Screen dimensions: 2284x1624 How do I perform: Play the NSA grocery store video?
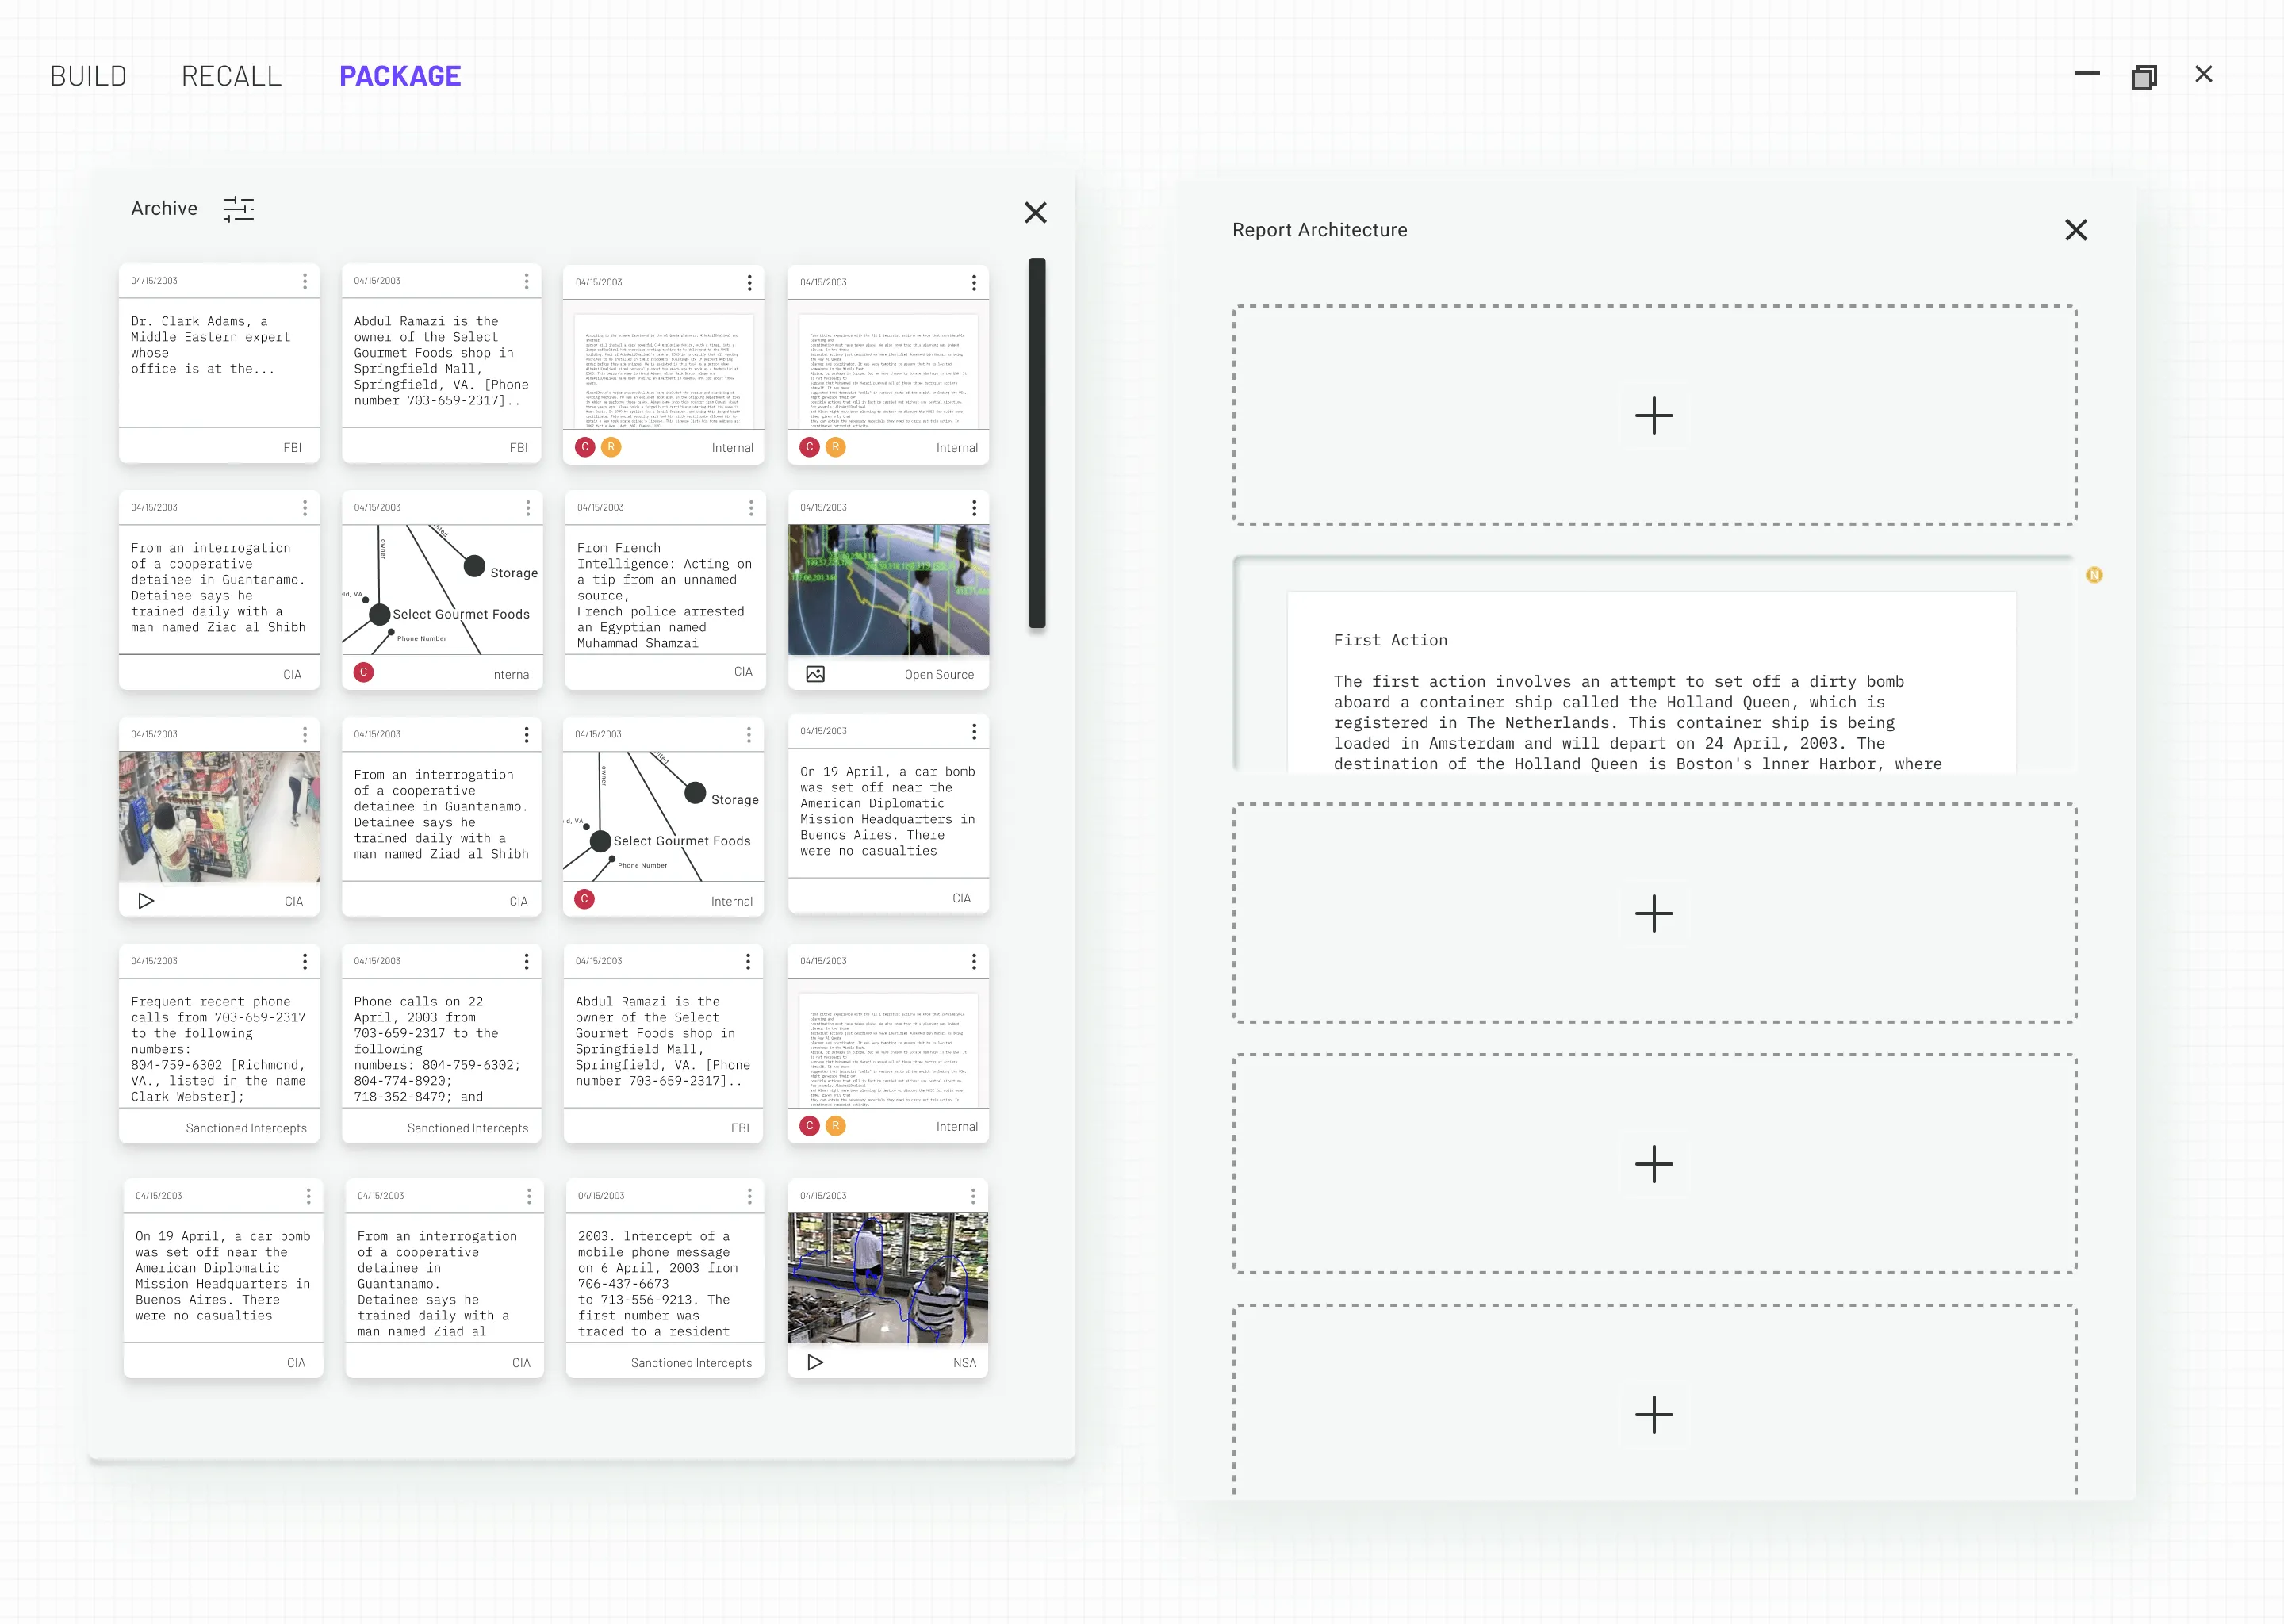(815, 1362)
